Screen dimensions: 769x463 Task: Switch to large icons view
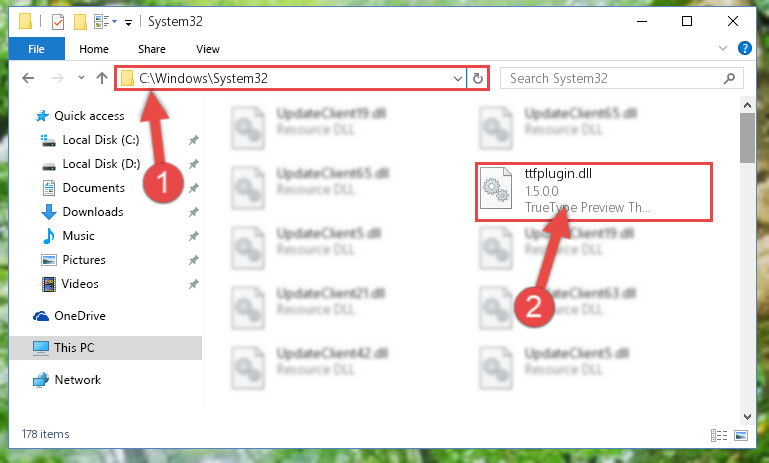point(741,435)
